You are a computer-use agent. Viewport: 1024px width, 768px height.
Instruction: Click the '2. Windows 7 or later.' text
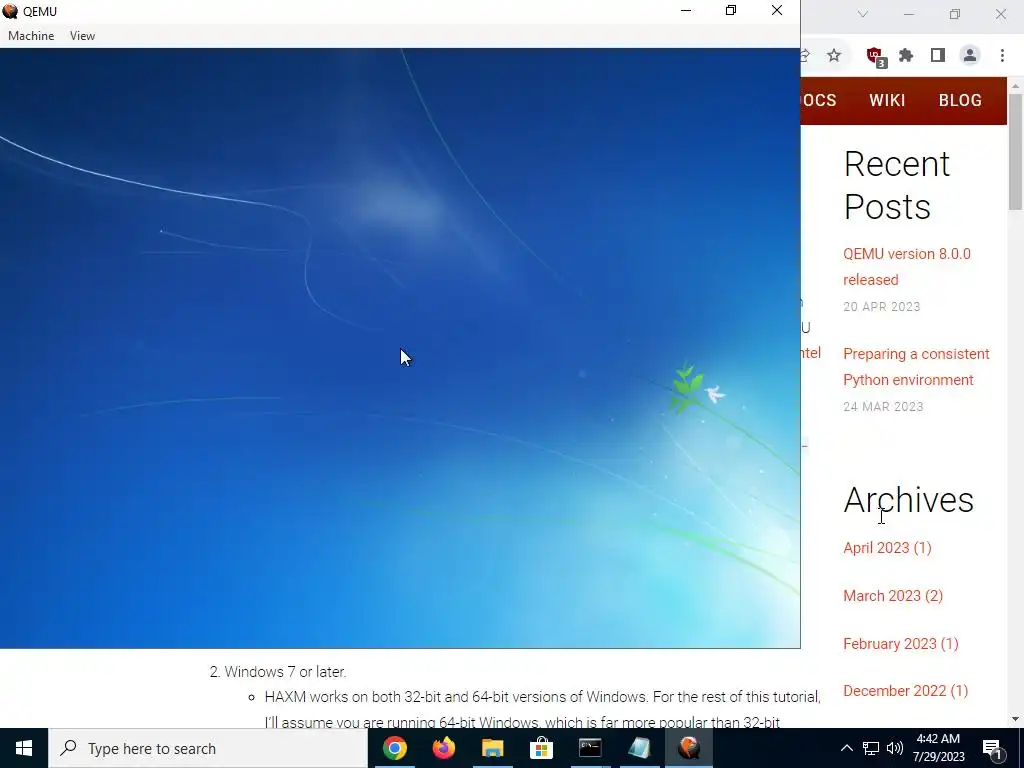278,672
